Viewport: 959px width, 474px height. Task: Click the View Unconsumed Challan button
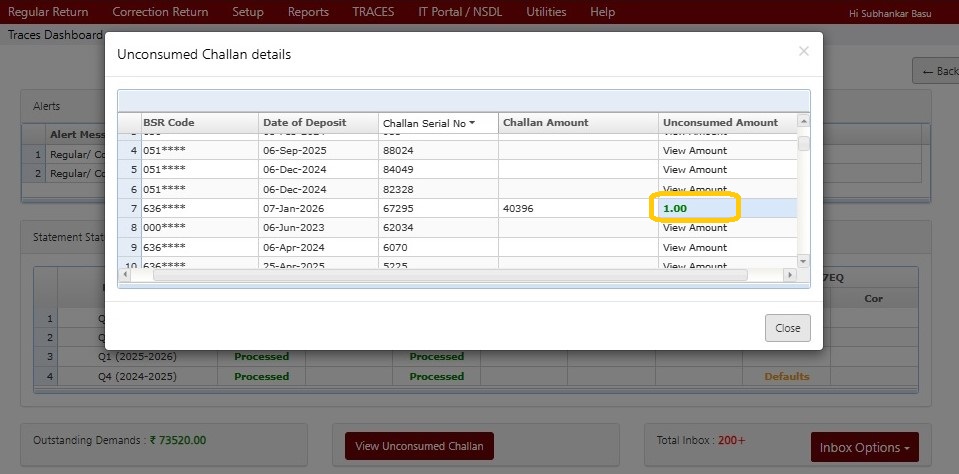419,446
